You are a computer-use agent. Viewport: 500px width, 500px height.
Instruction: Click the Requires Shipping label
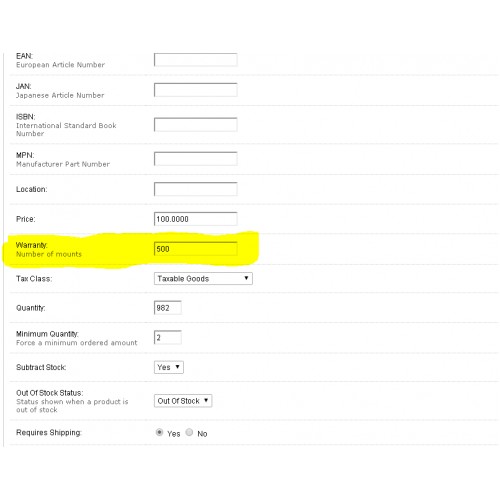point(49,432)
